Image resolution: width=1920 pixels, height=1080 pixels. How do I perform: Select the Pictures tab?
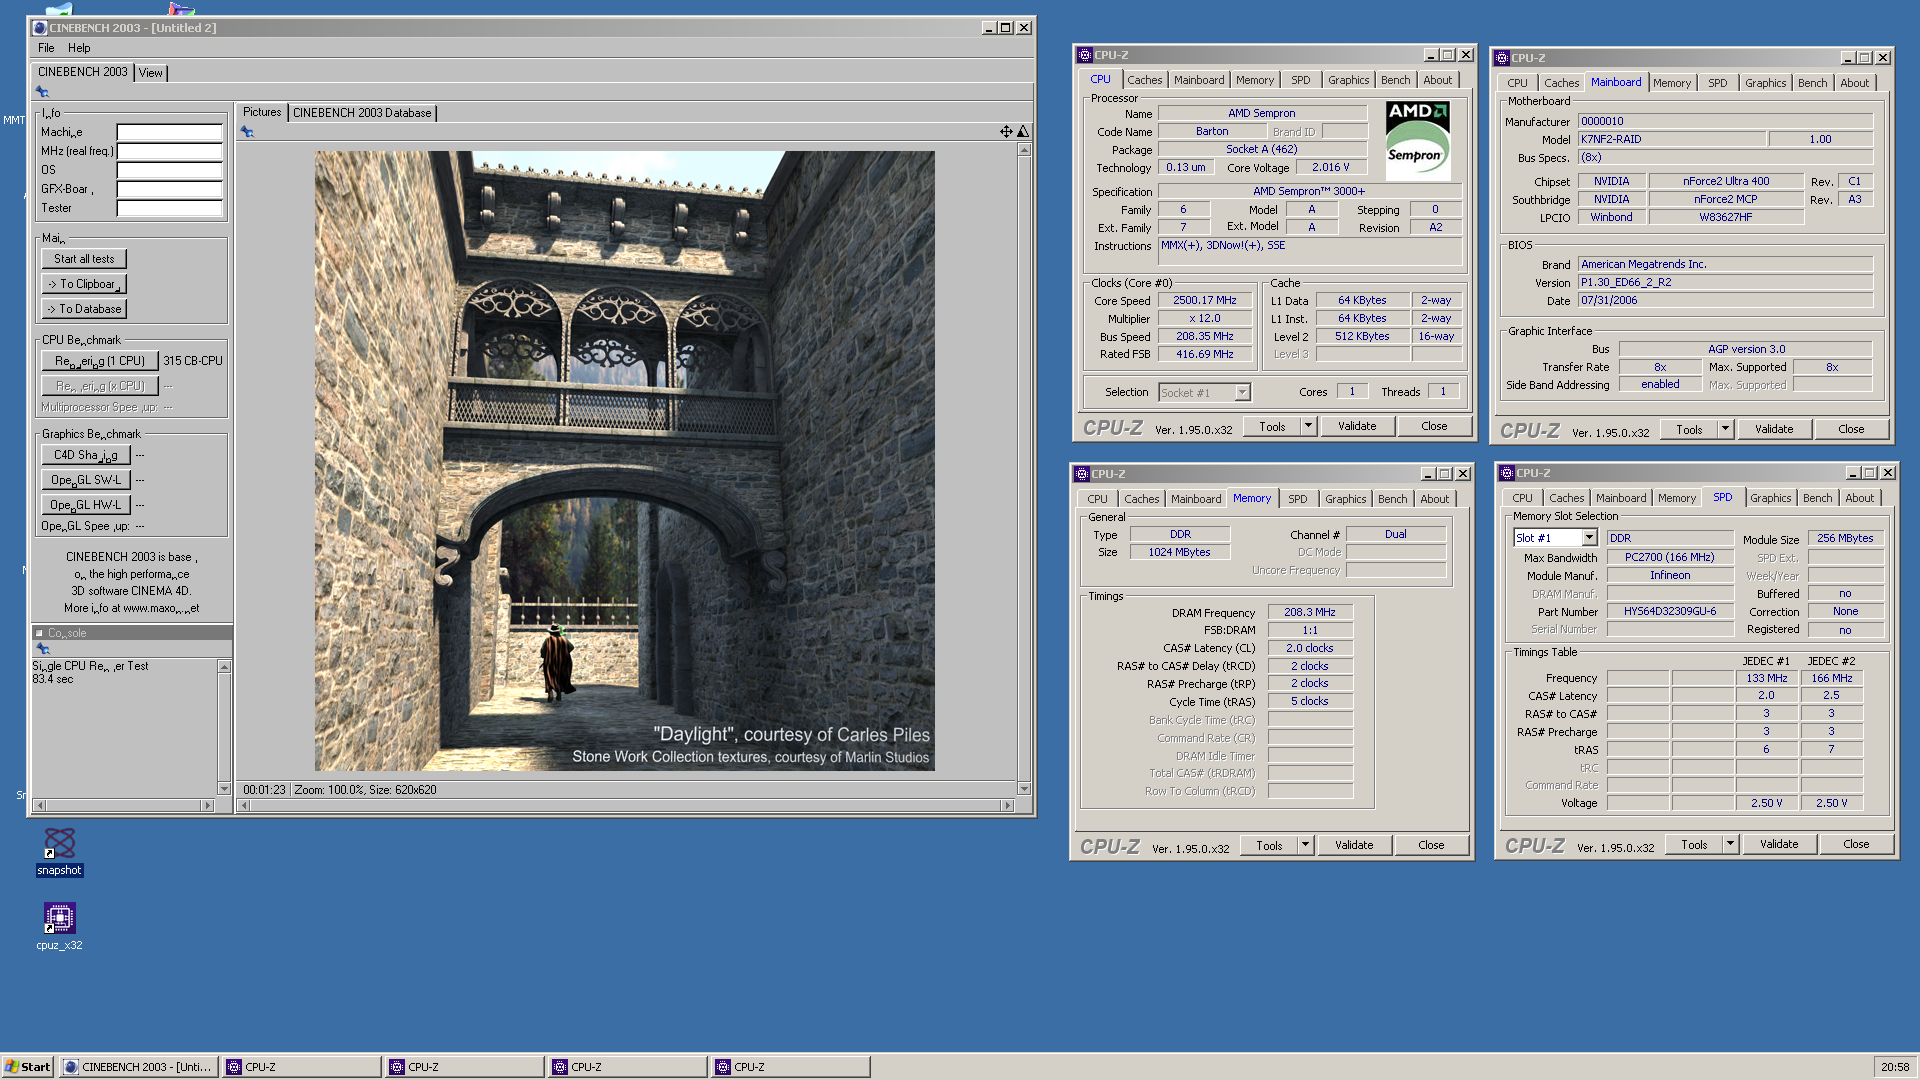click(262, 112)
